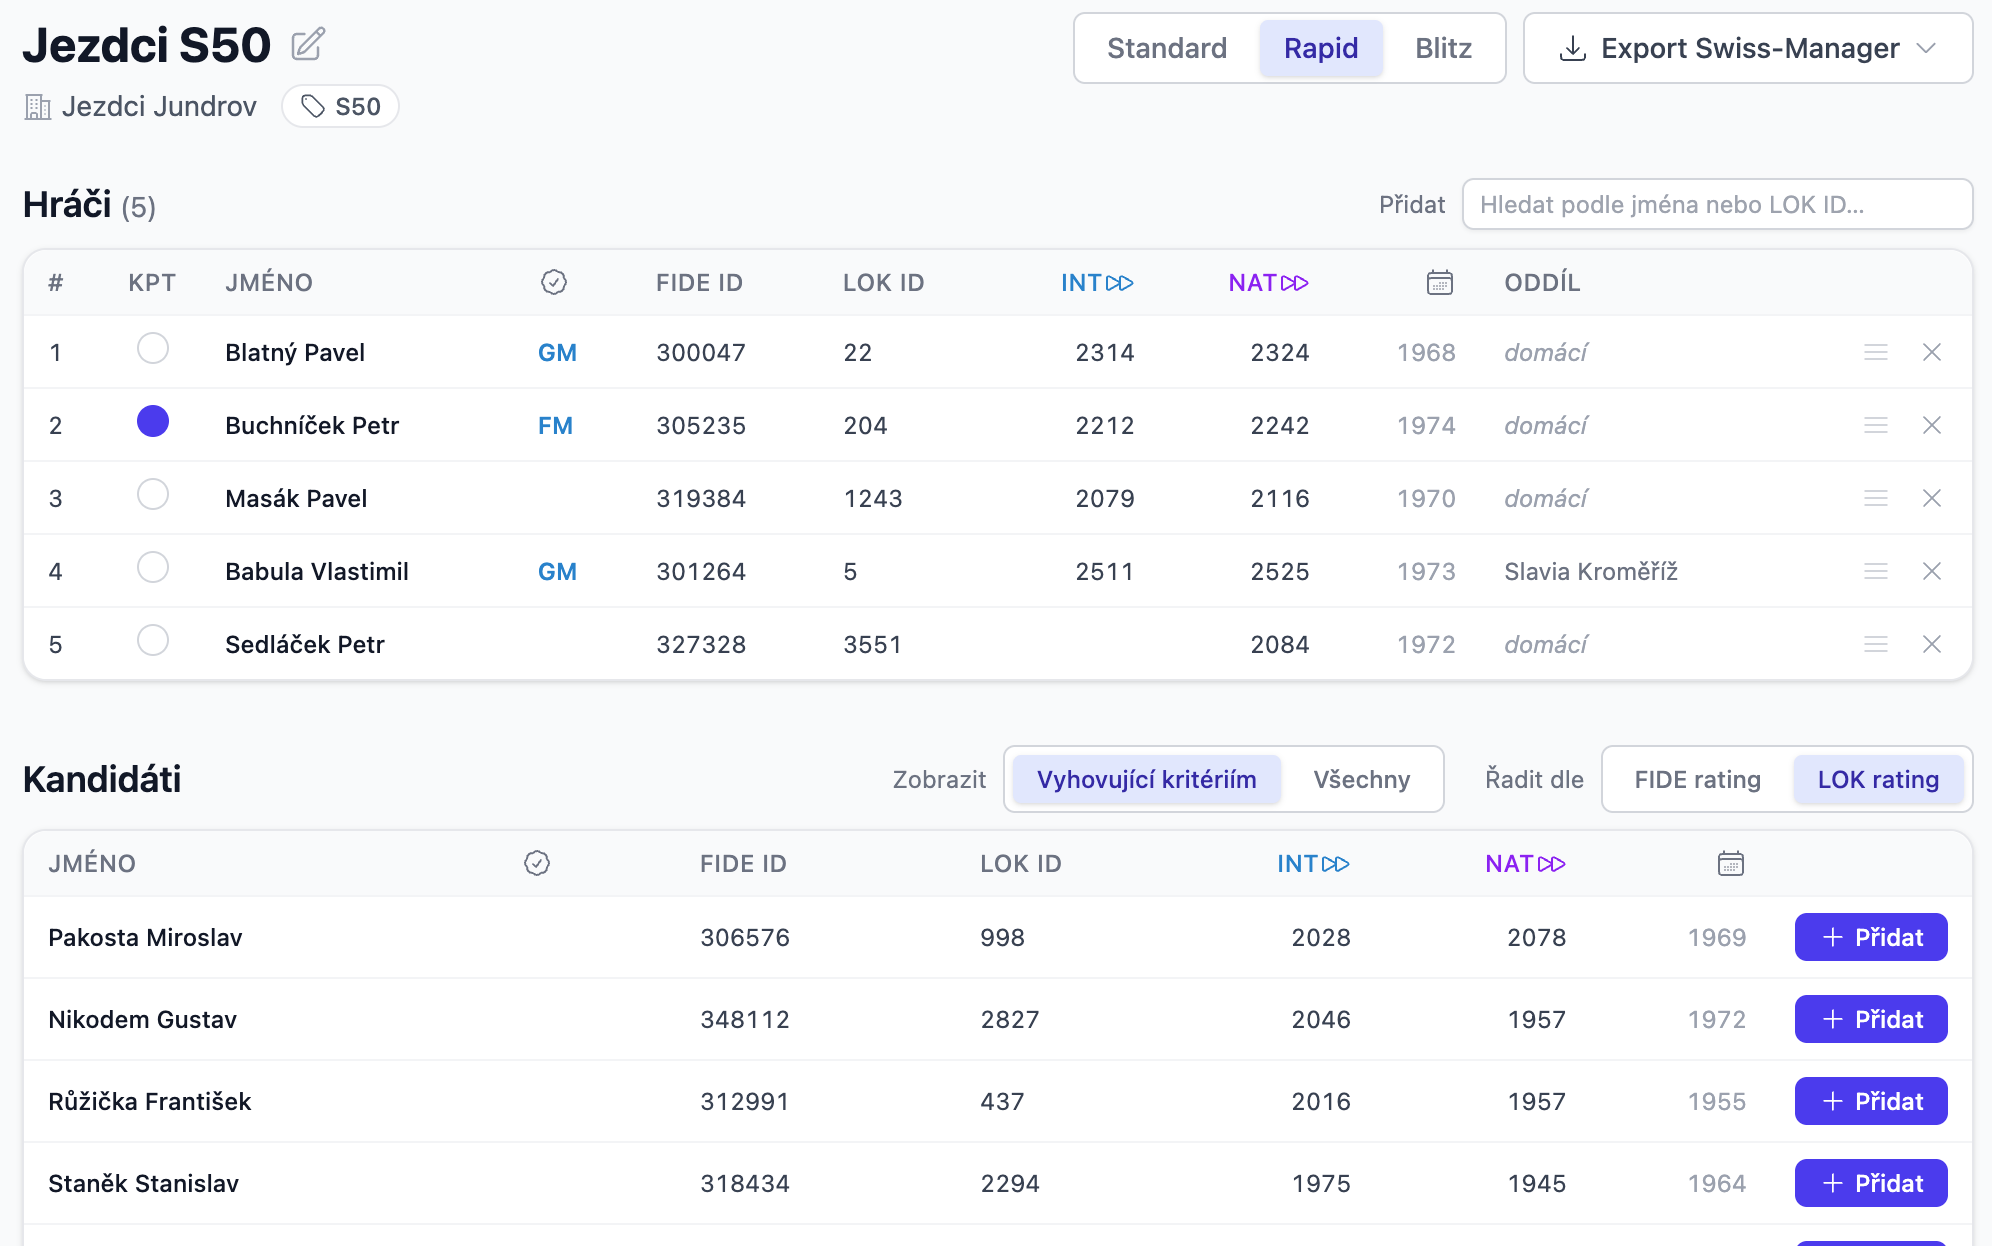Click the S50 tag badge
Screen dimensions: 1992x1246
[341, 107]
